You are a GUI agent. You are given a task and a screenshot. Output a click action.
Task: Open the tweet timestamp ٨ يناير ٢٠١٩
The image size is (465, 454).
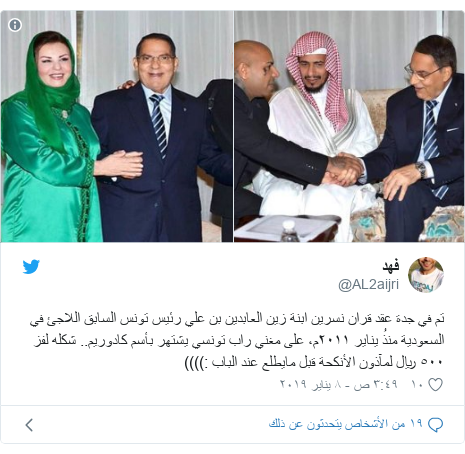(339, 384)
